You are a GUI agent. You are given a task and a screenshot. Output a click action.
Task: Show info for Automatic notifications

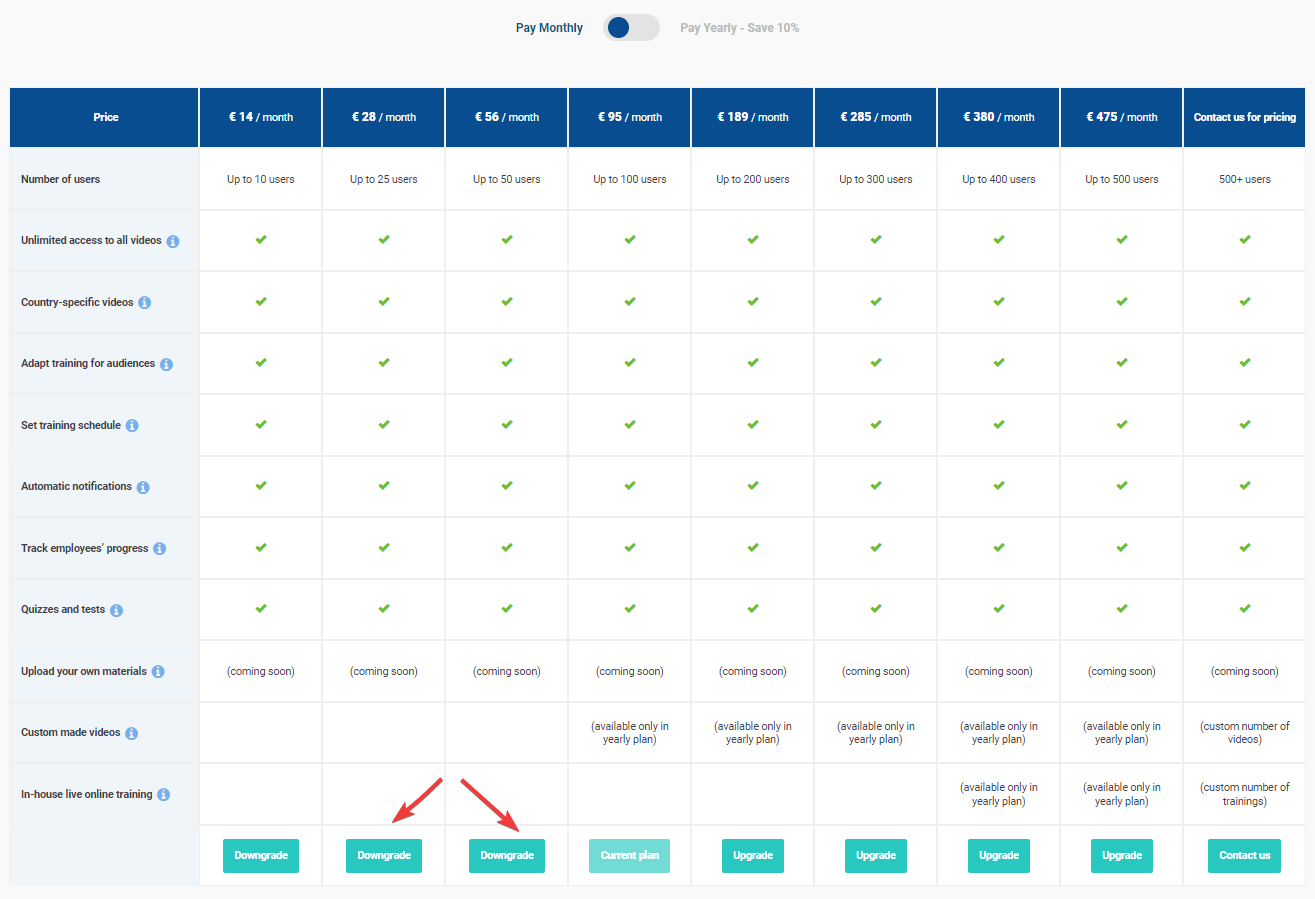pyautogui.click(x=143, y=488)
